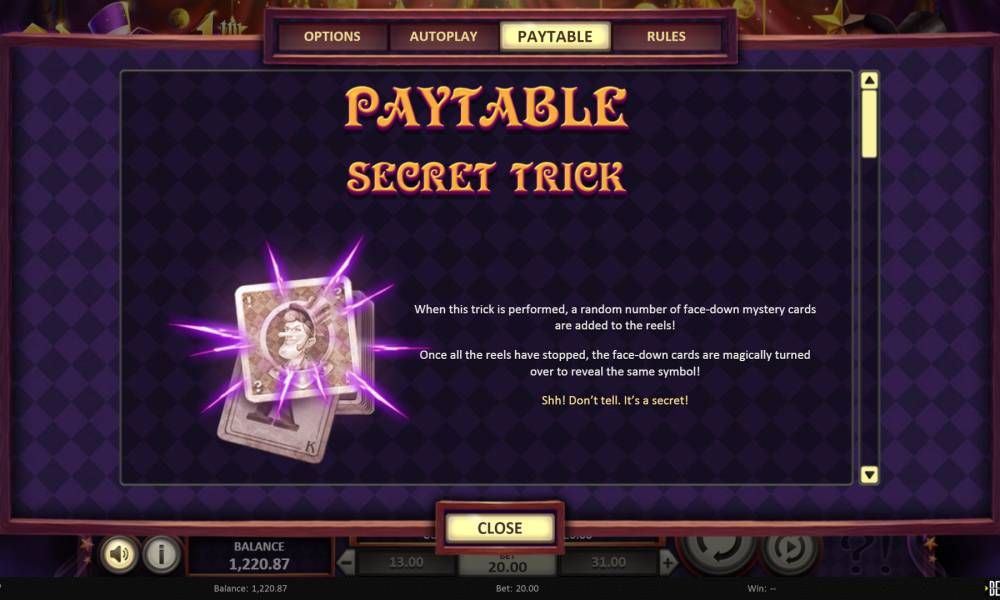Screen dimensions: 1000x600
Task: Select the 31.00 bet value
Action: coord(608,562)
